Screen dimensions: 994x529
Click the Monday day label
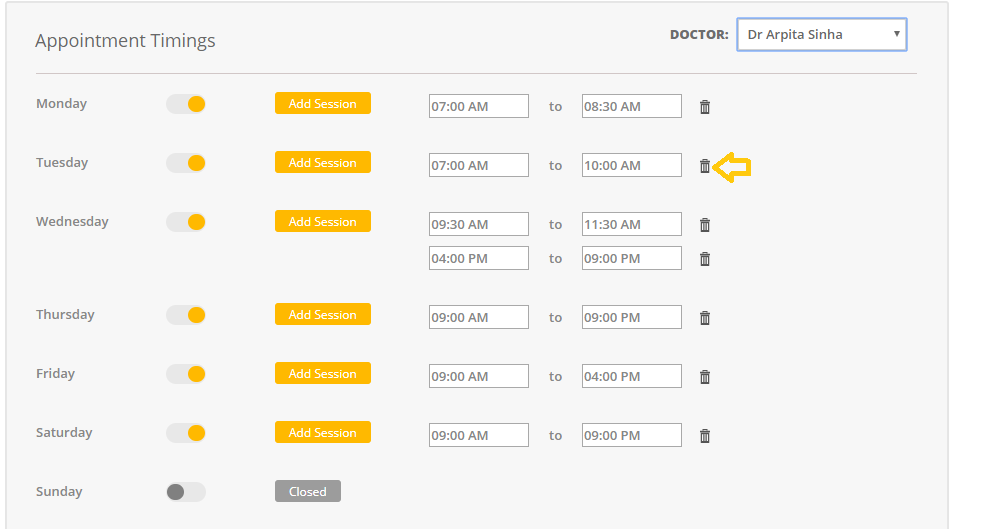click(x=61, y=103)
